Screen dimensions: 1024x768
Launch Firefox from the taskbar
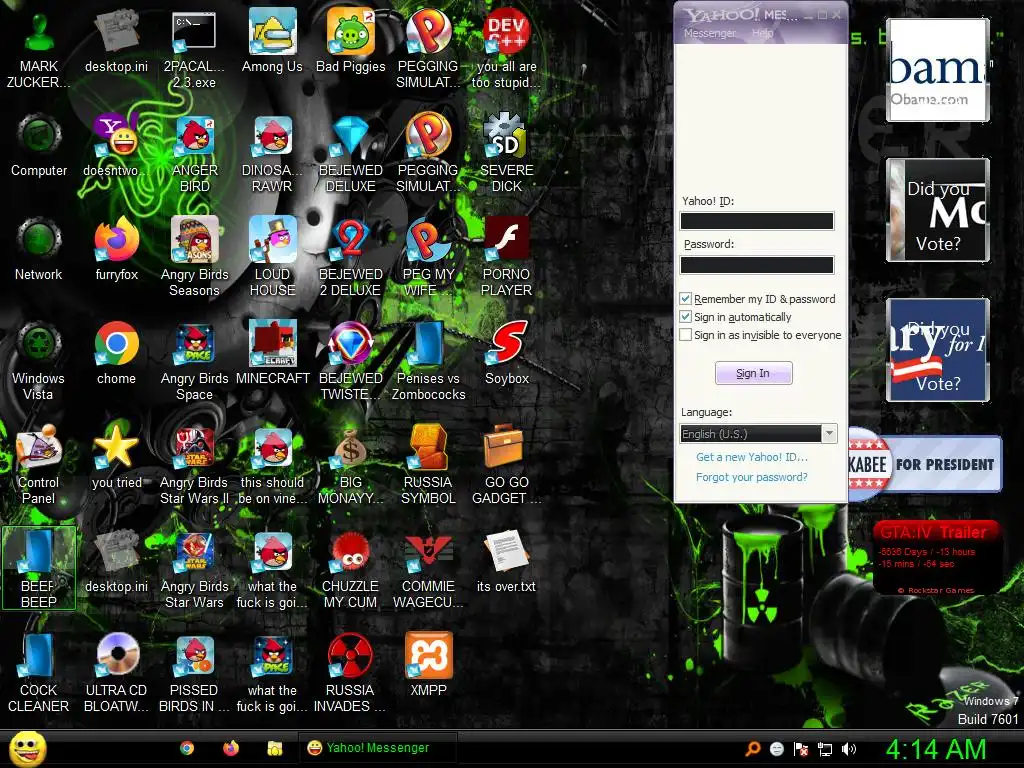[231, 748]
